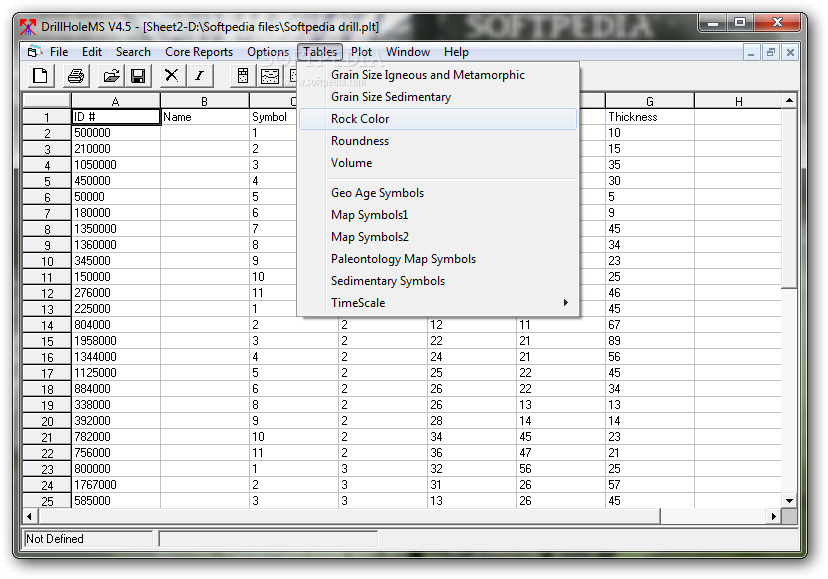Open Map Symbols1 table
This screenshot has height=579, width=828.
coord(438,215)
